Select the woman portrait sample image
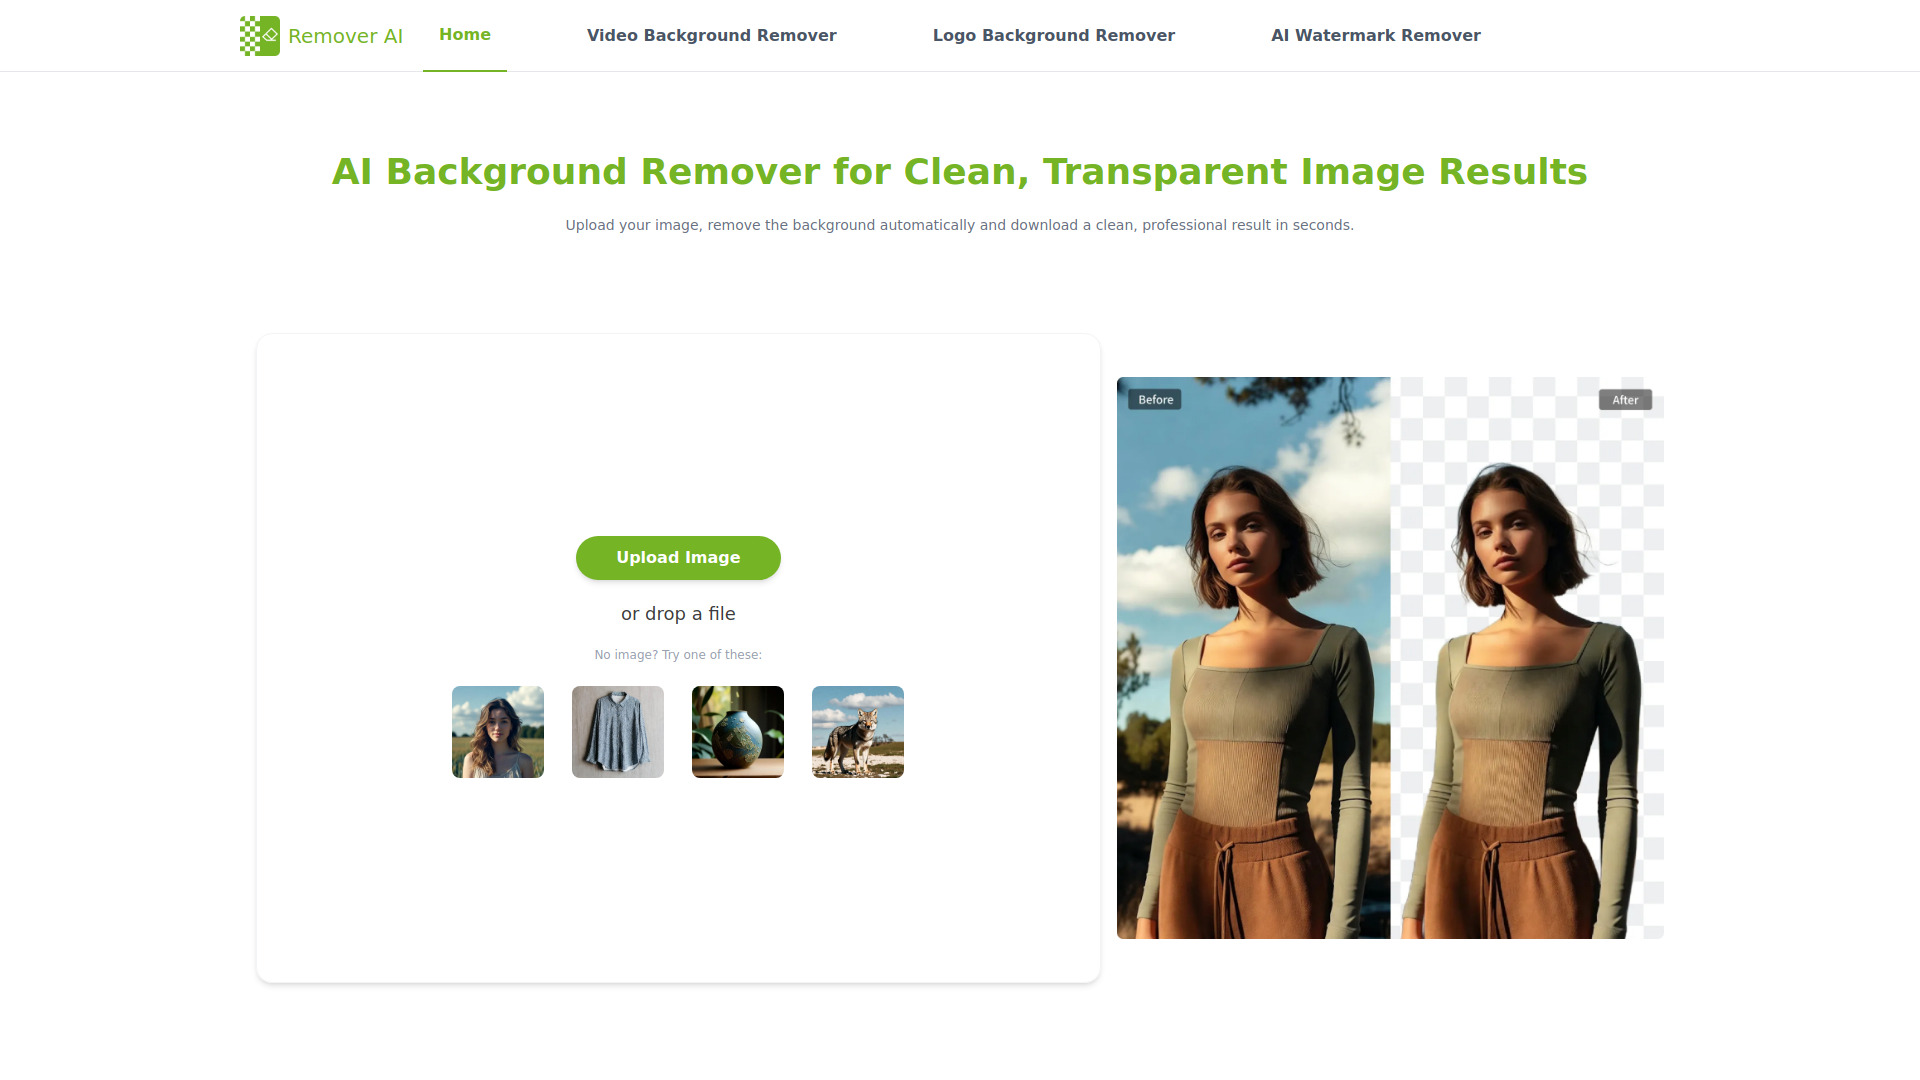 [x=497, y=731]
